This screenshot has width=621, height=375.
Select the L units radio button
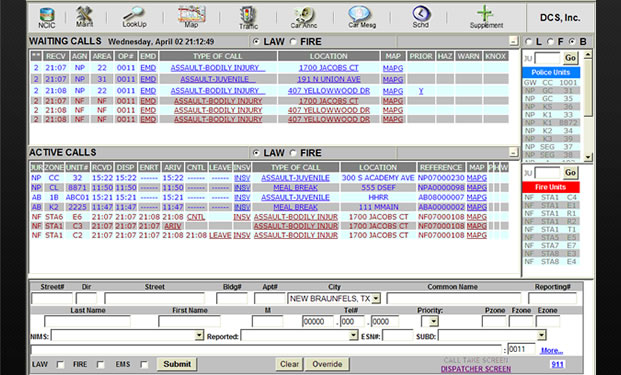tap(528, 42)
